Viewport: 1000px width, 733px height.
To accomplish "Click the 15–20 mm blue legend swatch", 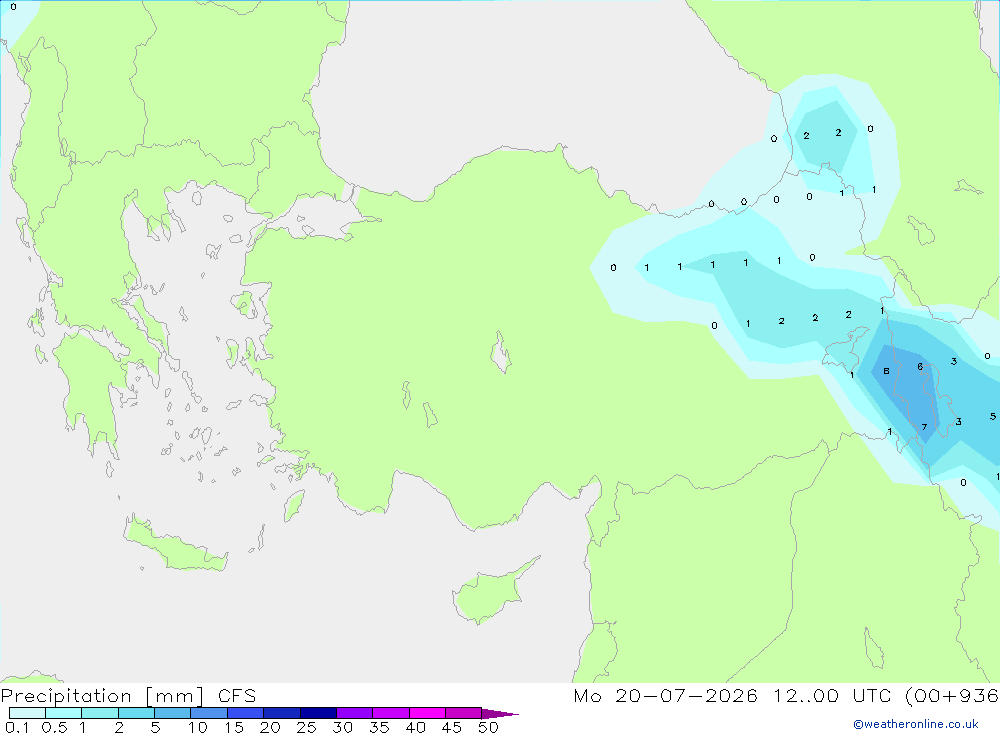I will (245, 713).
